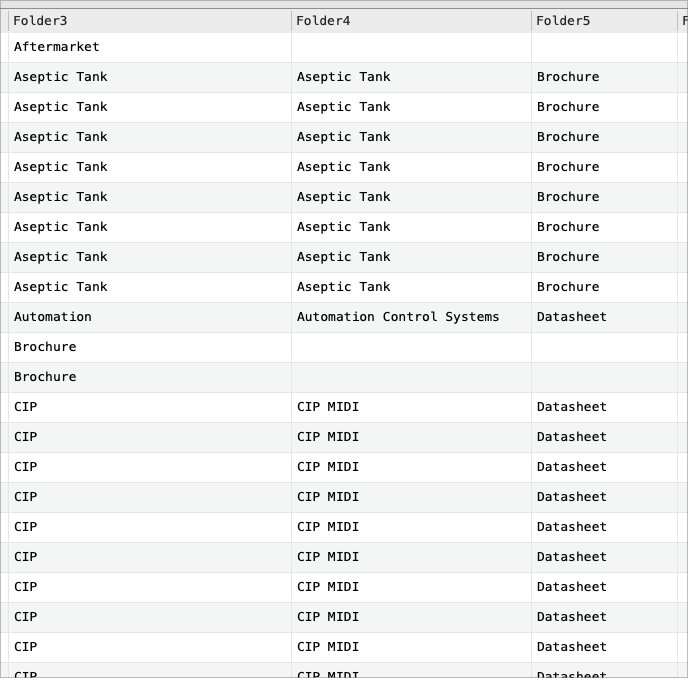
Task: Click the Folder5 Brochure cell directly above Automation's Datasheet
Action: pos(568,287)
